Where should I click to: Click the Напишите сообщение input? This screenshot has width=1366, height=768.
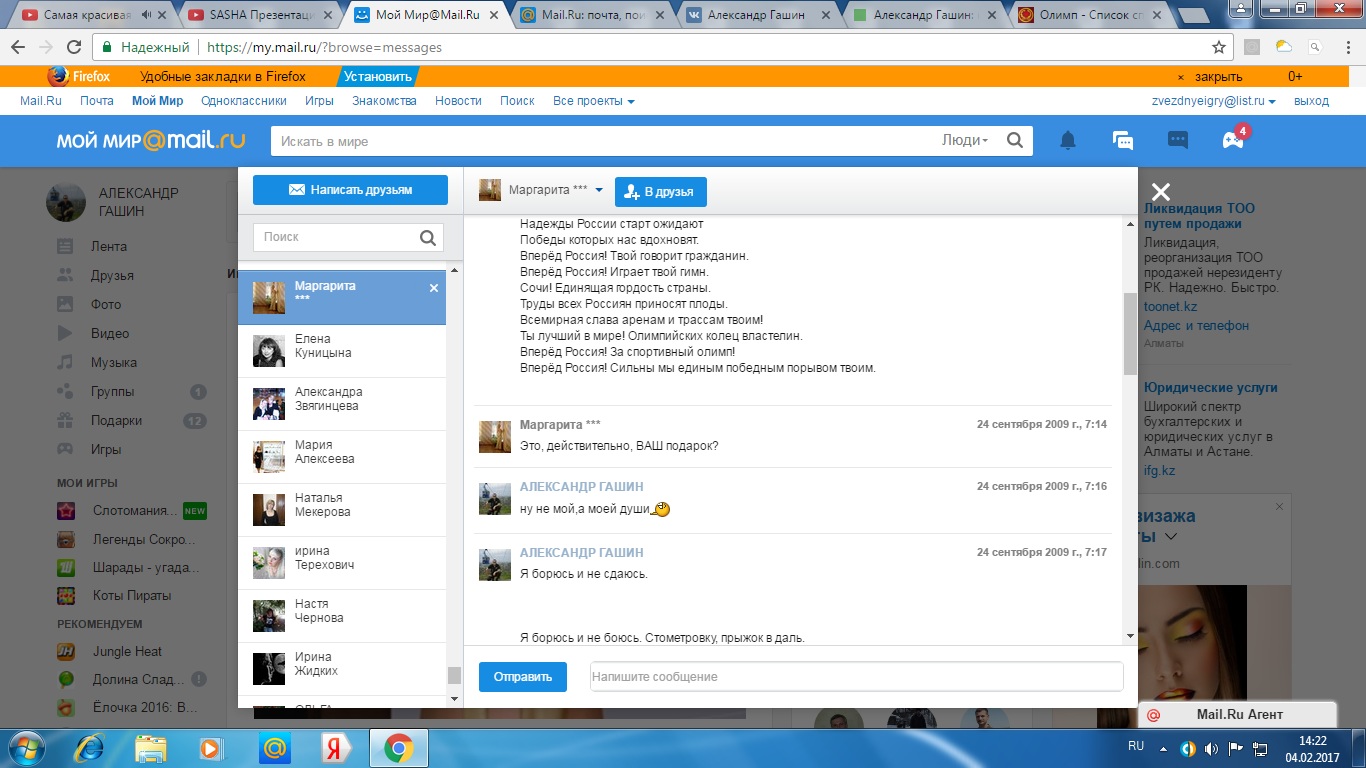tap(856, 677)
